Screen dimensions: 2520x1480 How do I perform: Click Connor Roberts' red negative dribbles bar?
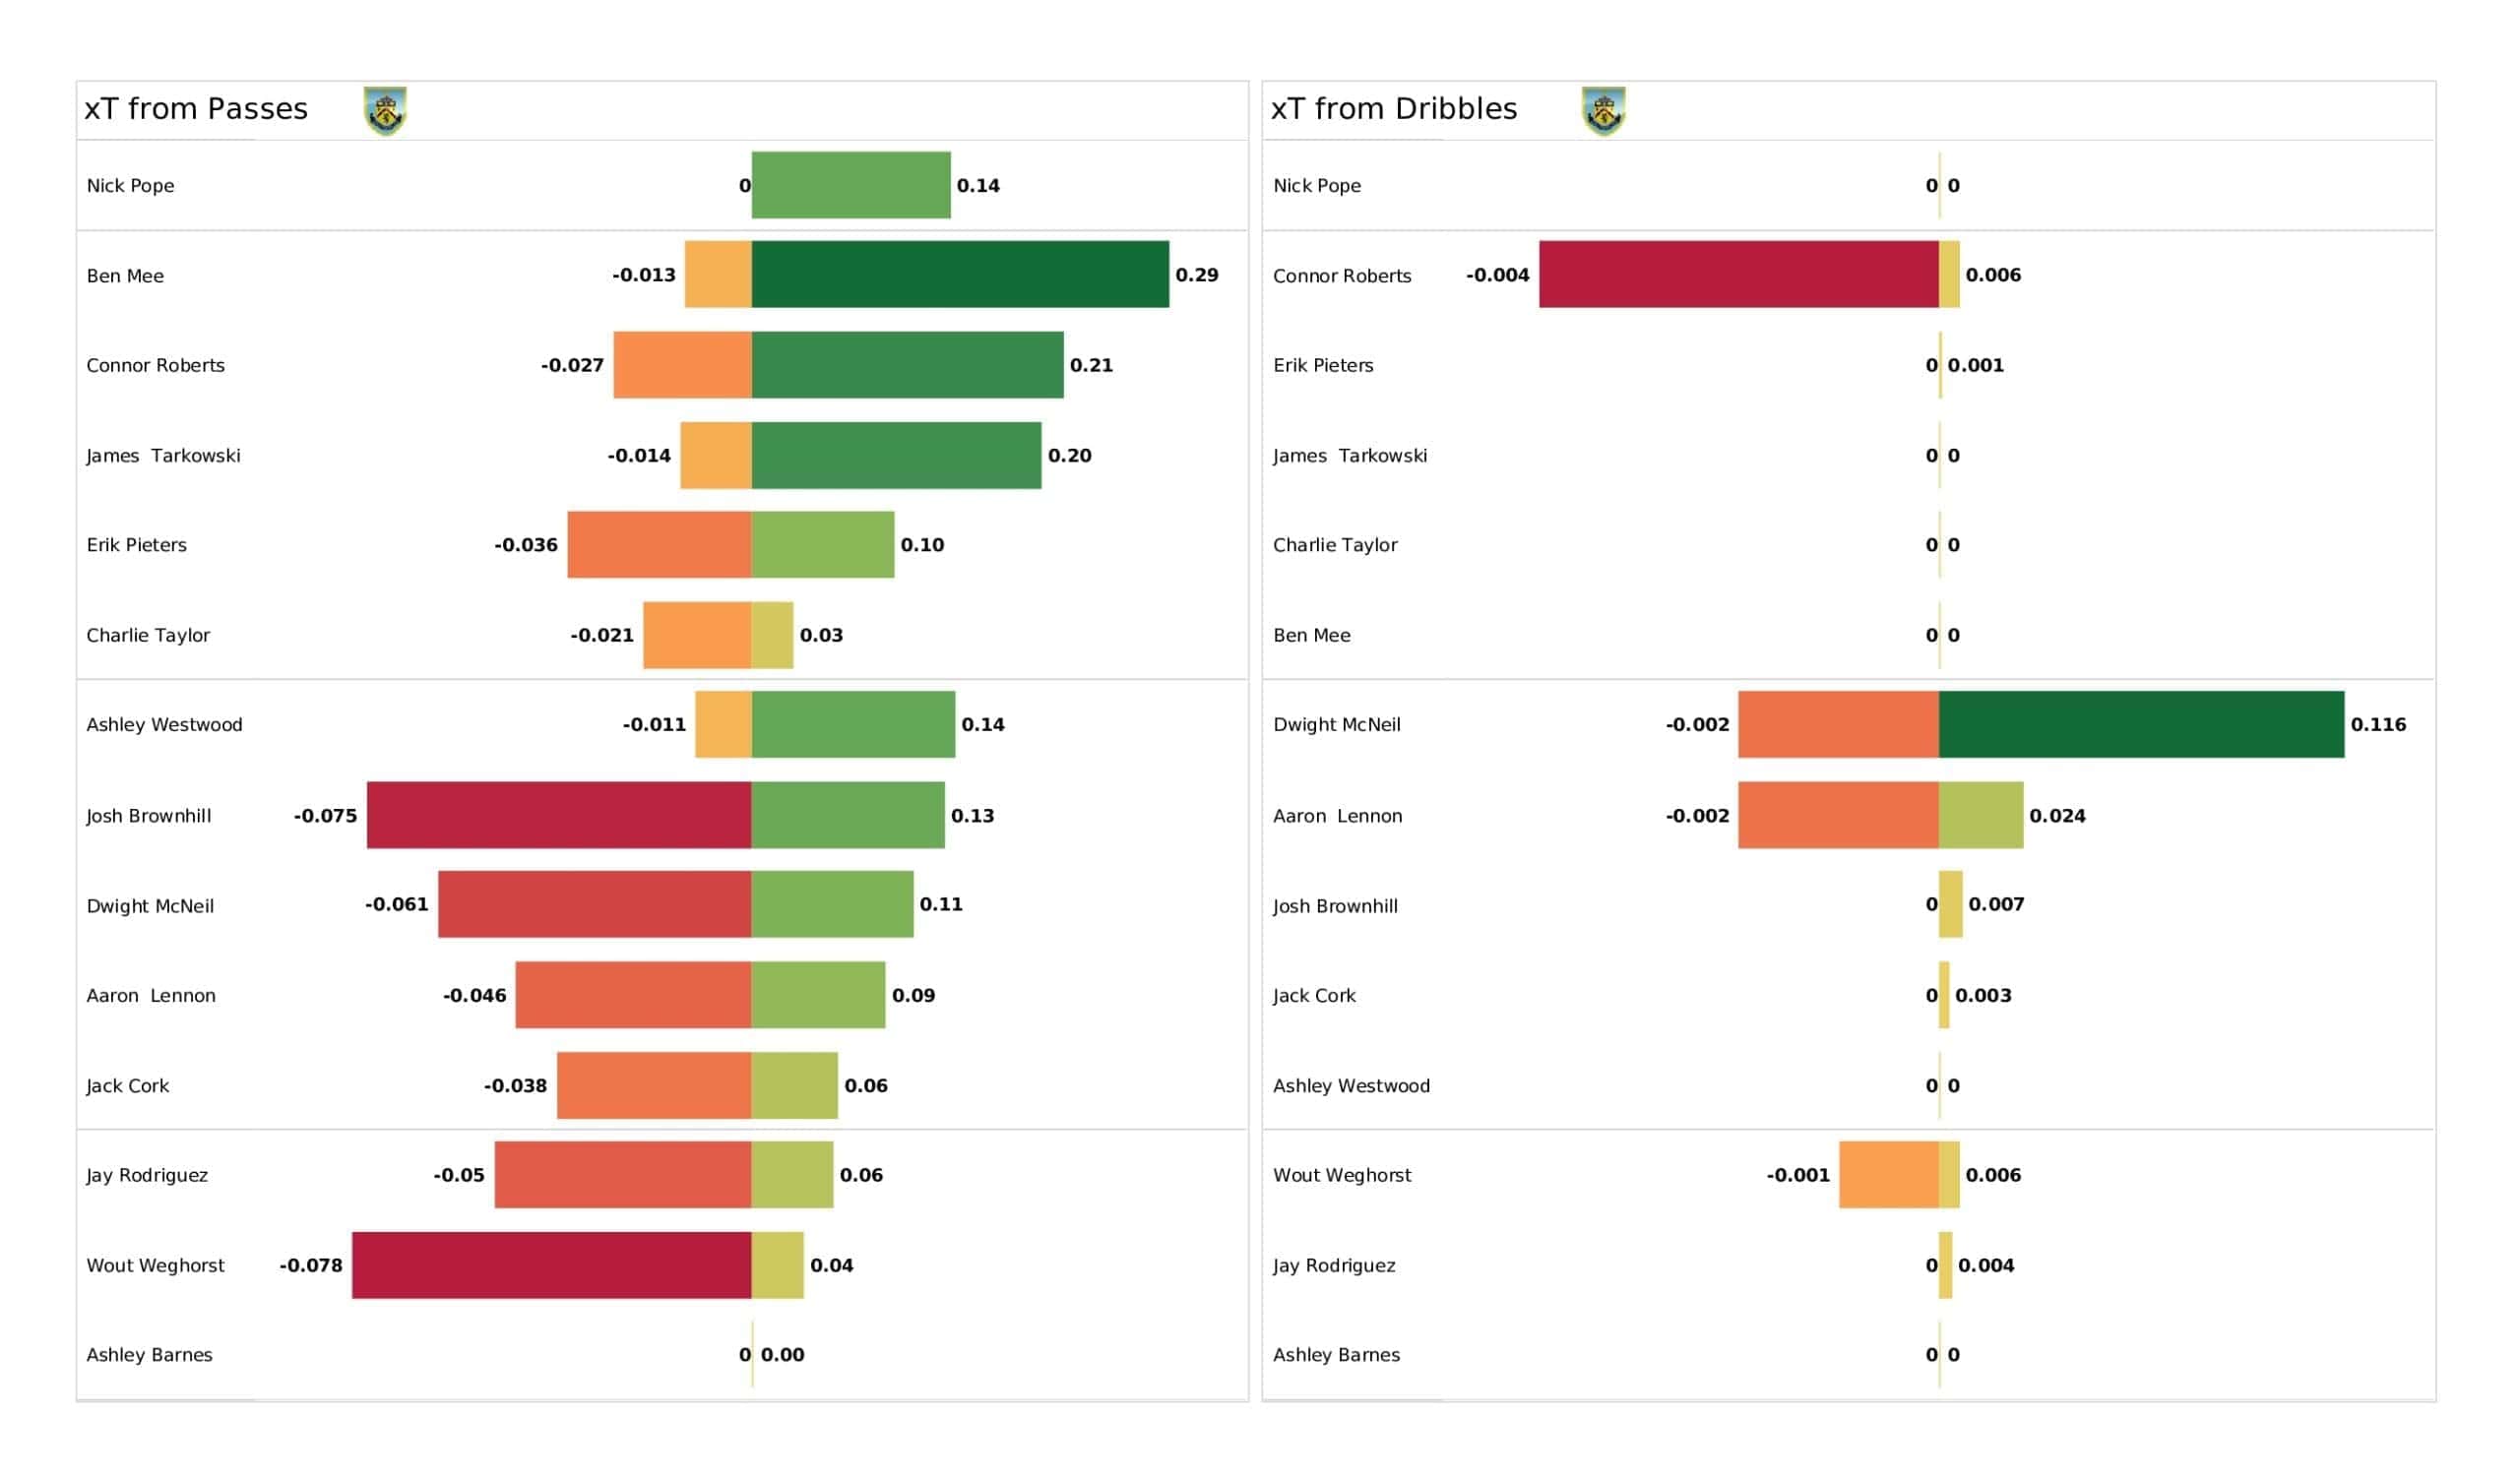1739,274
